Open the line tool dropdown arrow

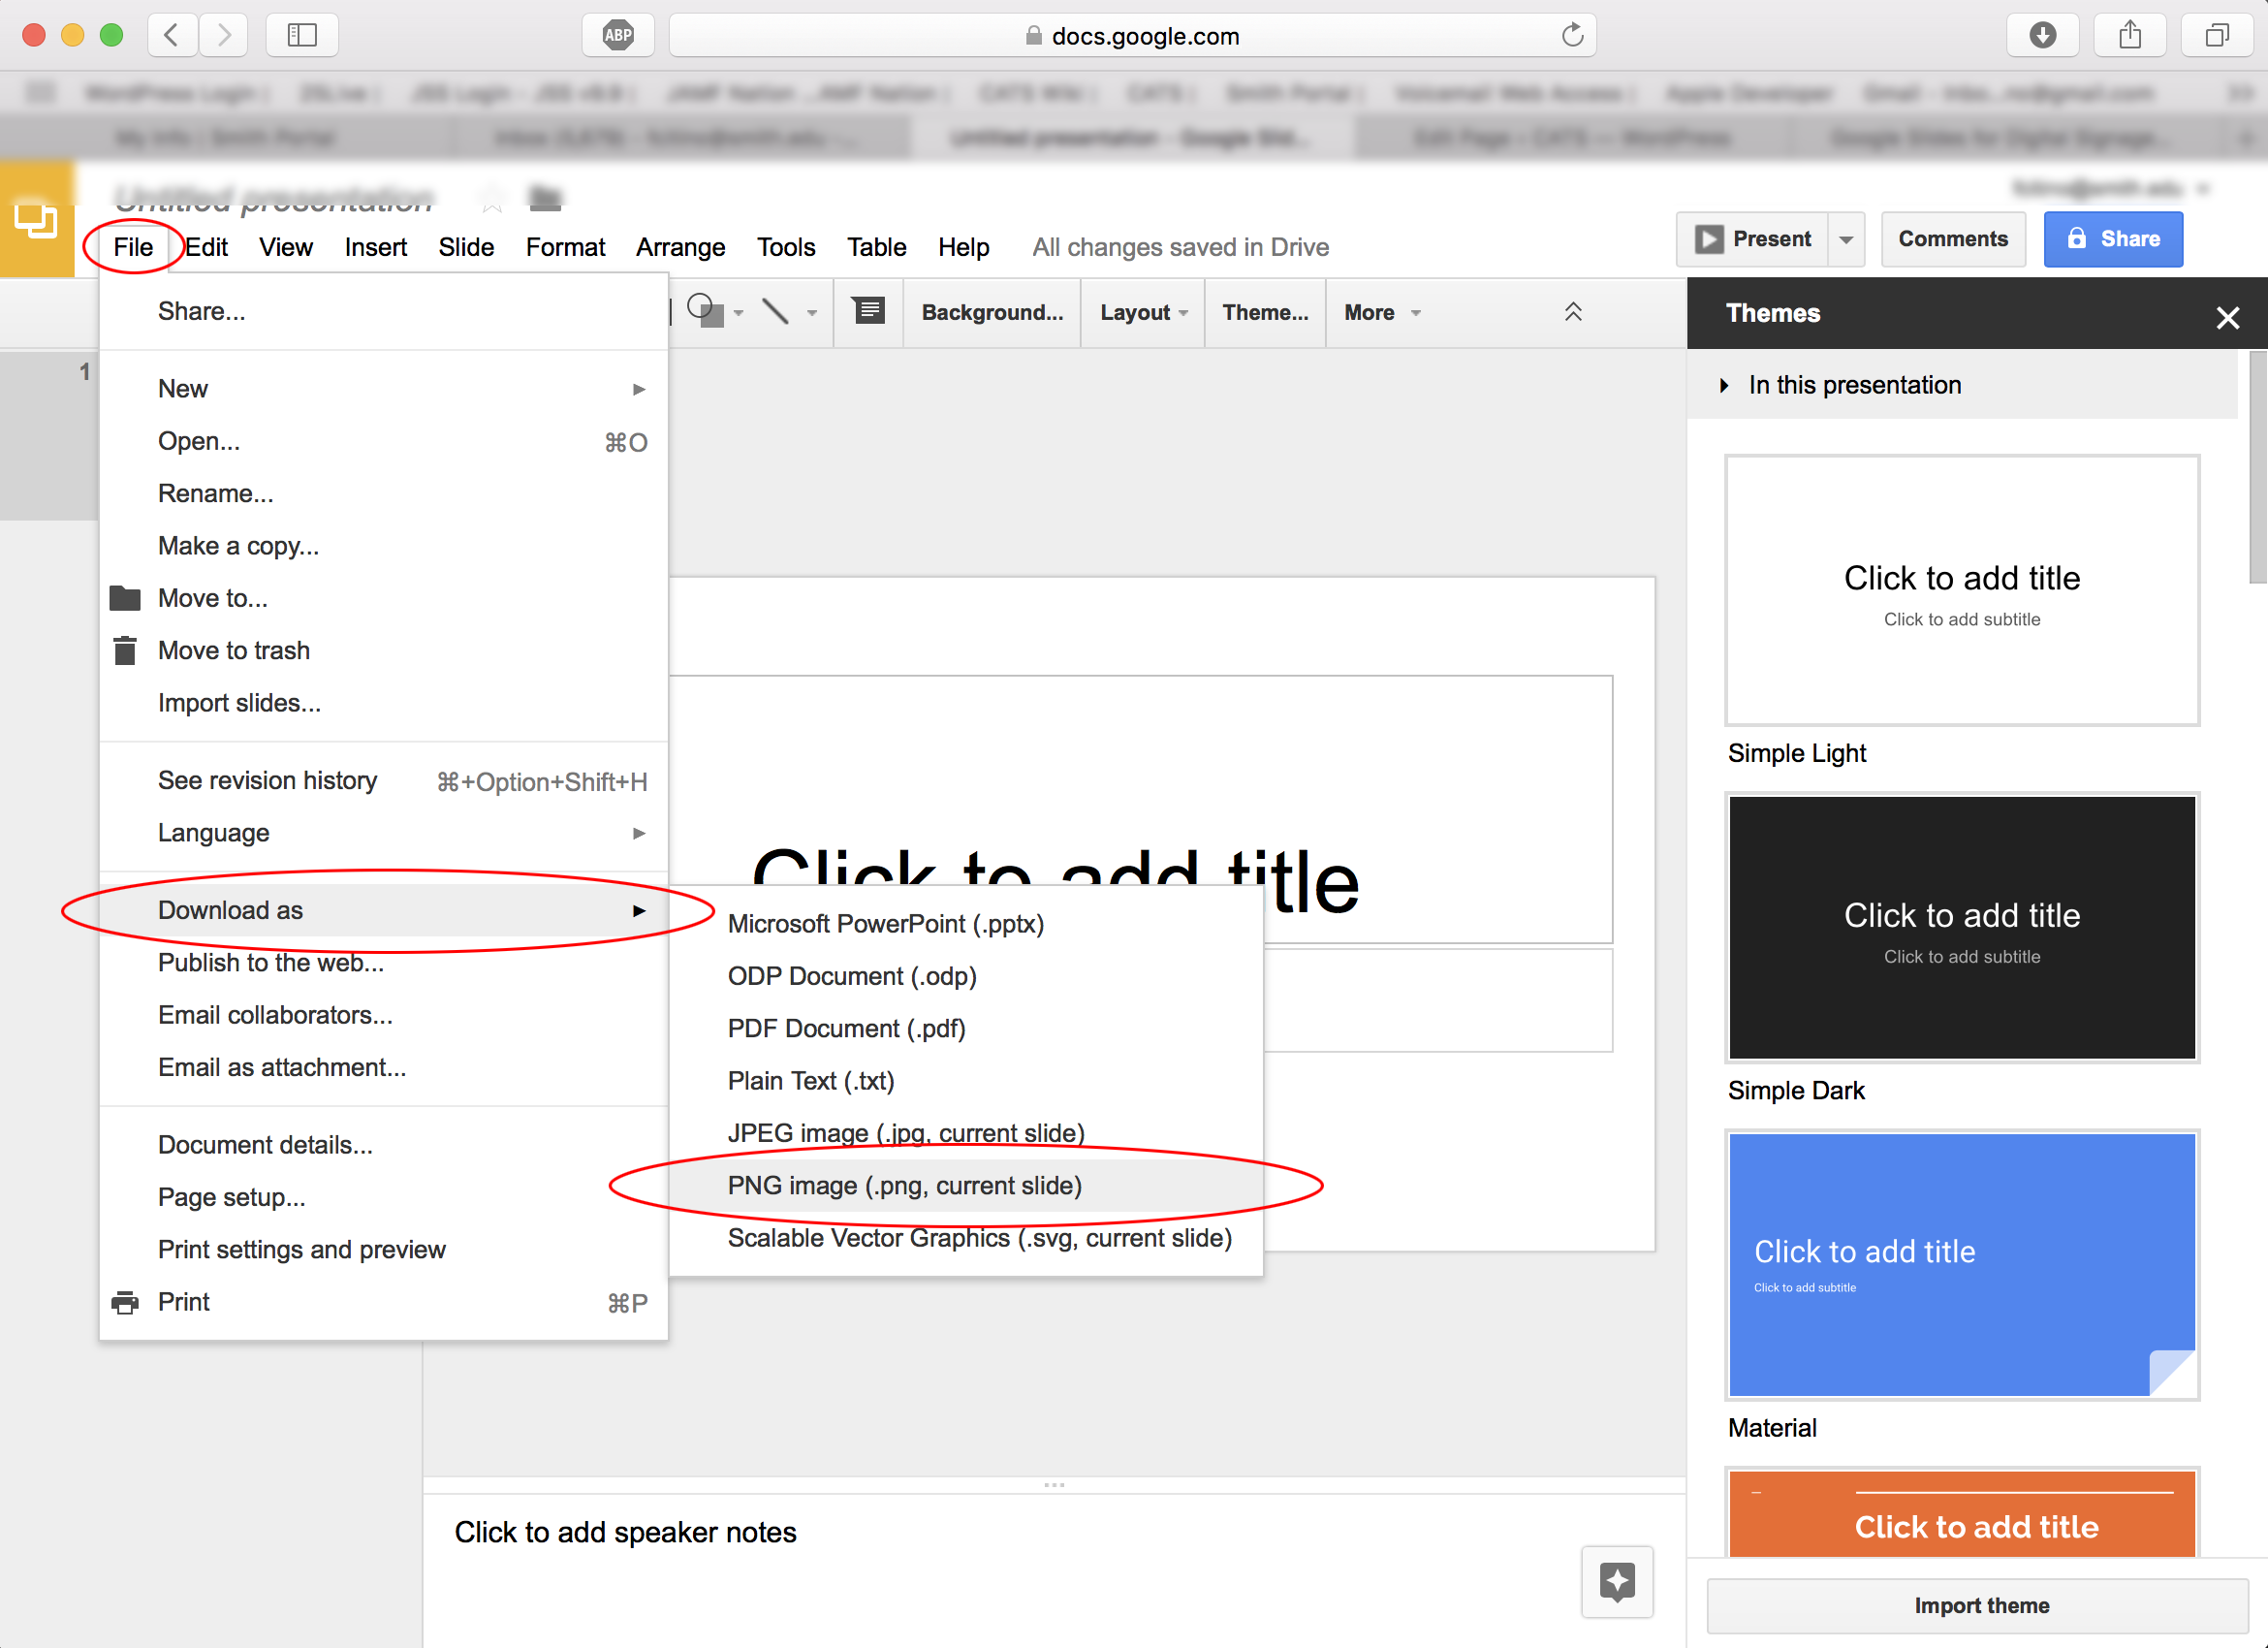click(812, 313)
